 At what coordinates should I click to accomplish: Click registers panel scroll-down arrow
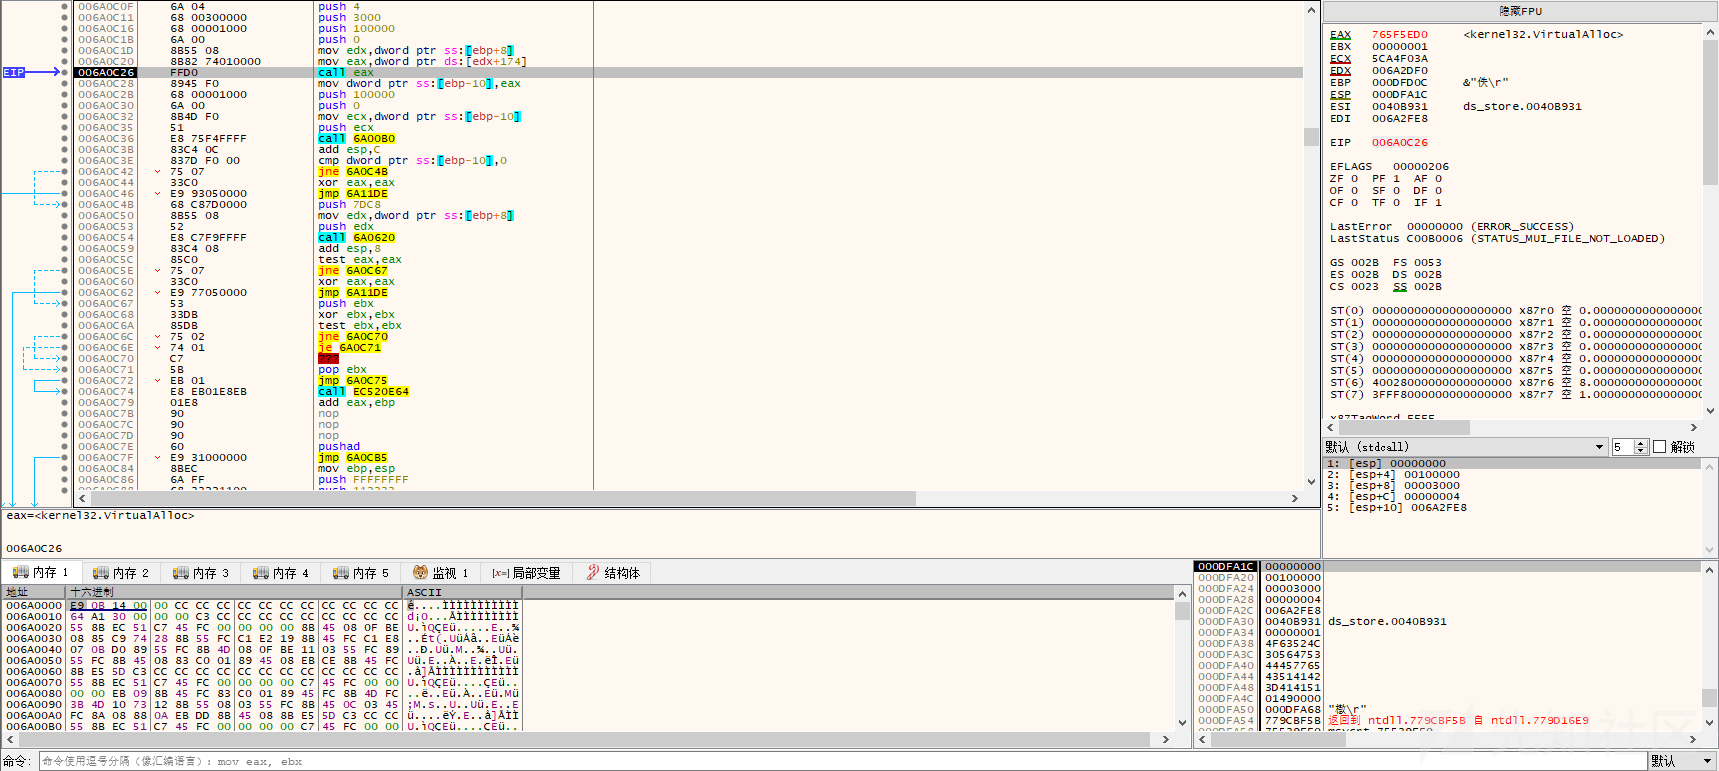pyautogui.click(x=1710, y=411)
